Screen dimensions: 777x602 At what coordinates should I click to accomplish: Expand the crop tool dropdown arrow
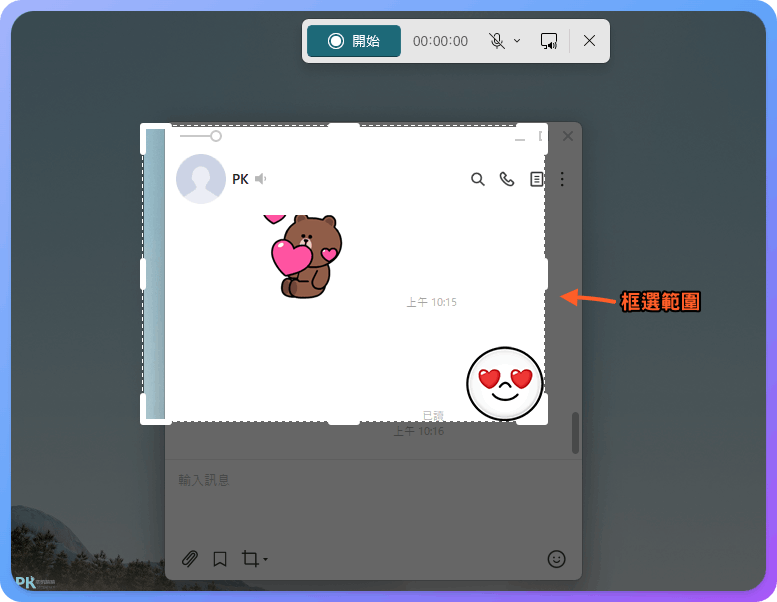266,559
